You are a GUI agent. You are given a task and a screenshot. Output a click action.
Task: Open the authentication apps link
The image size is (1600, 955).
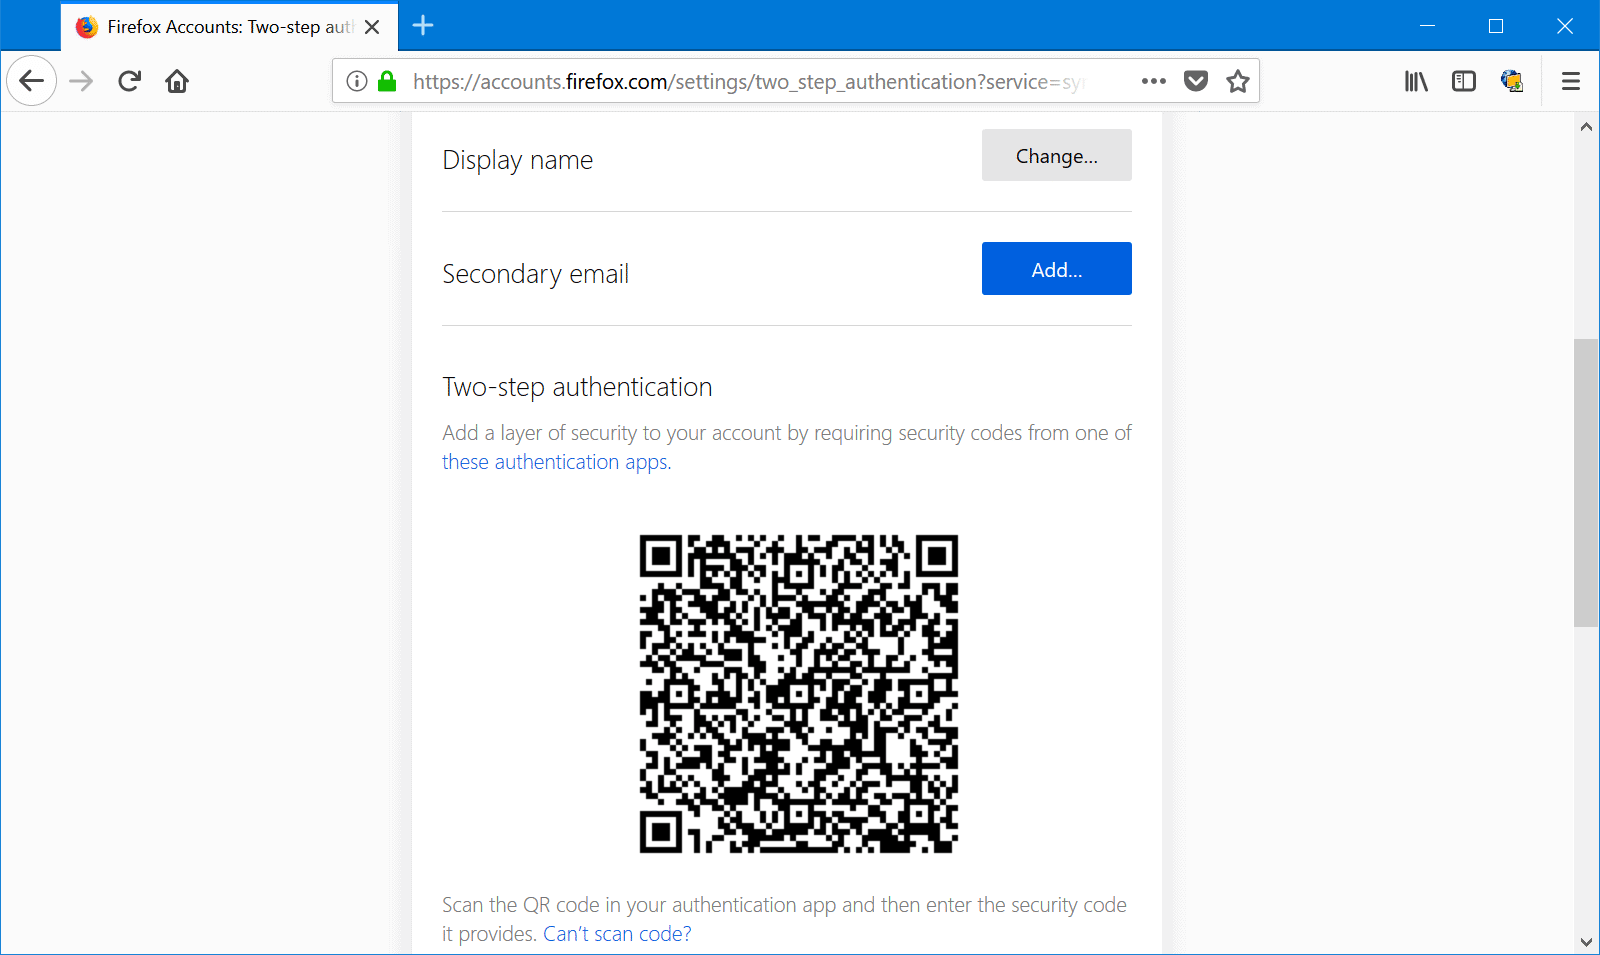pyautogui.click(x=555, y=461)
